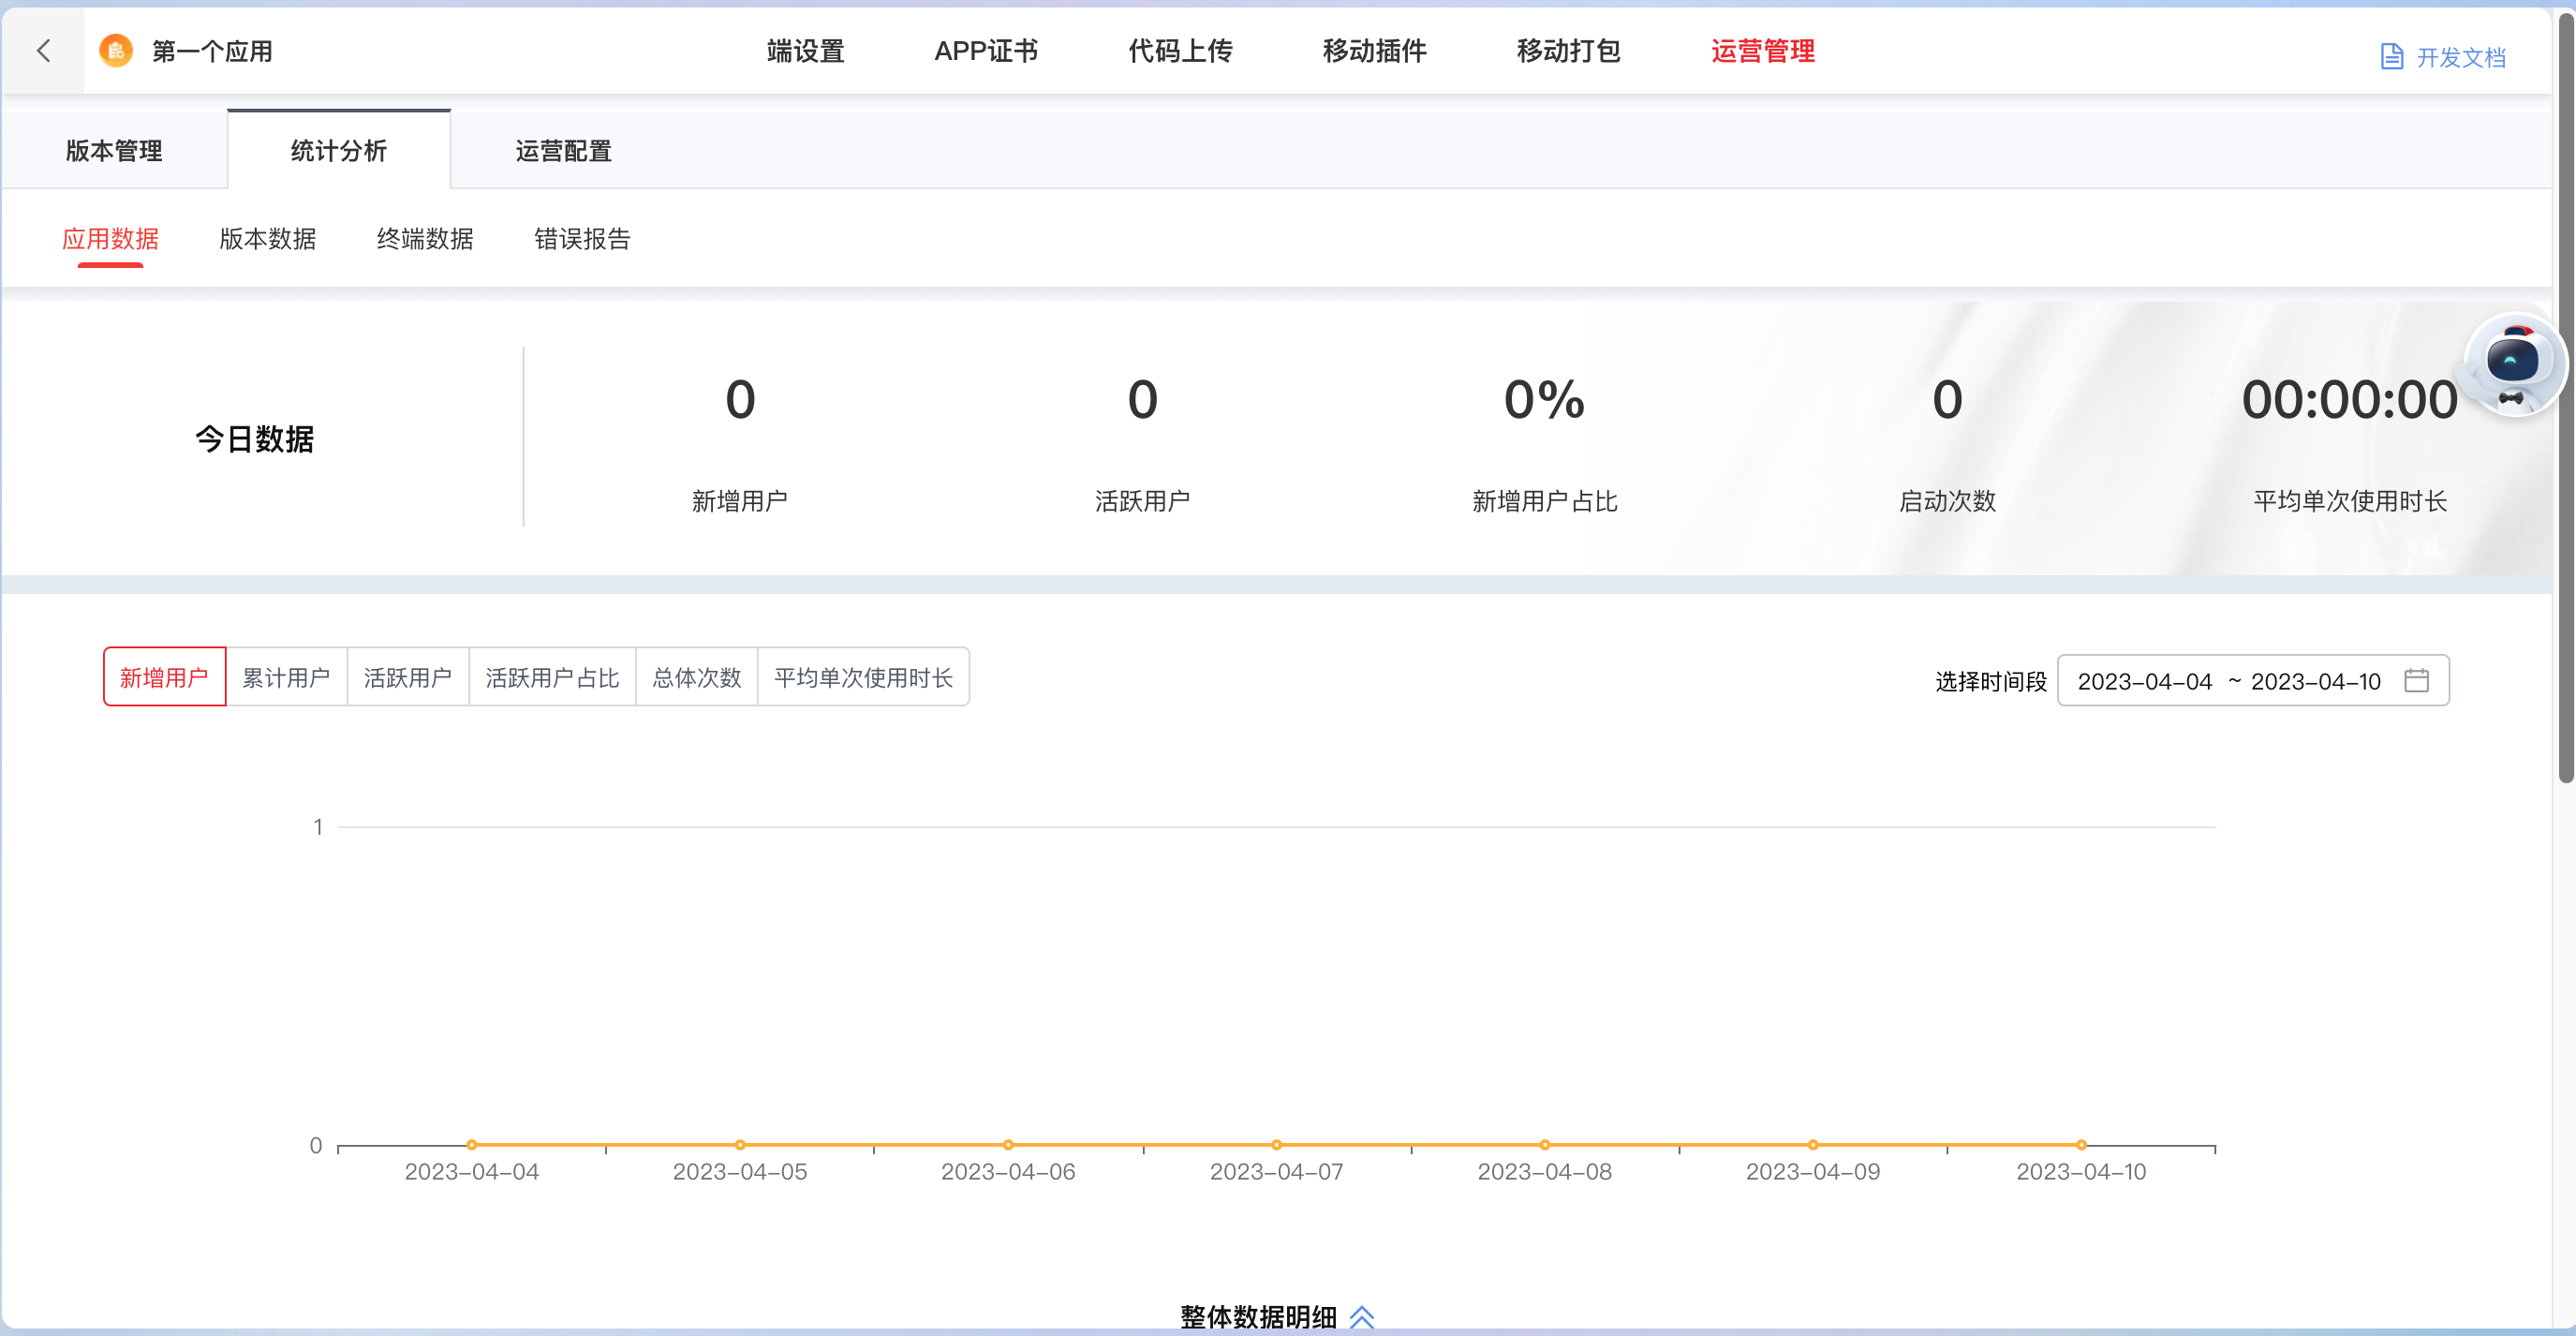Collapse 整体数据明细 with double chevron
Viewport: 2576px width, 1336px height.
(x=1362, y=1316)
